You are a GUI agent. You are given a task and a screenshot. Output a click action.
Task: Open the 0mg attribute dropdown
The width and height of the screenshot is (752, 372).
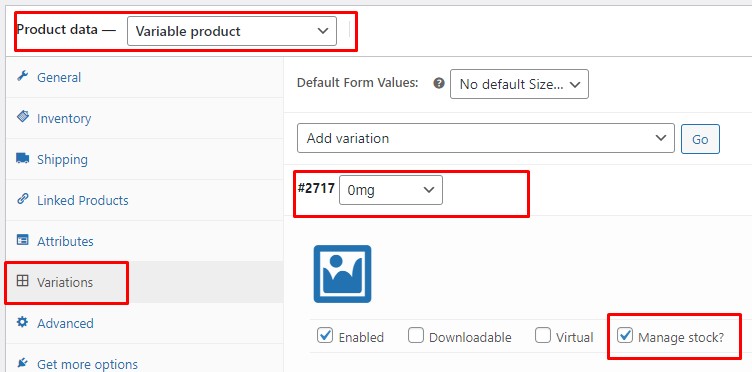click(x=391, y=190)
